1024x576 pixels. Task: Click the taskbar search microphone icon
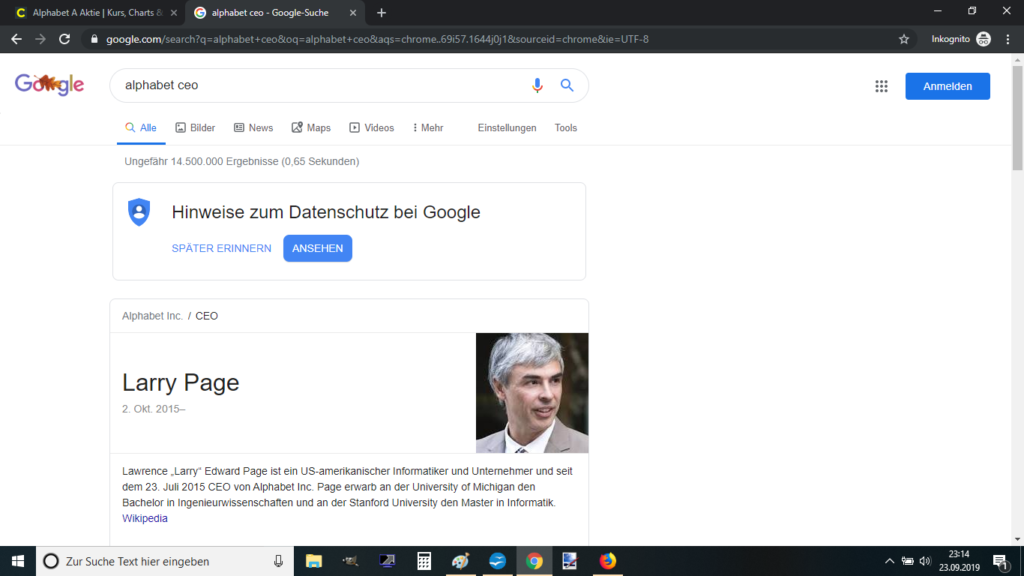click(x=278, y=561)
